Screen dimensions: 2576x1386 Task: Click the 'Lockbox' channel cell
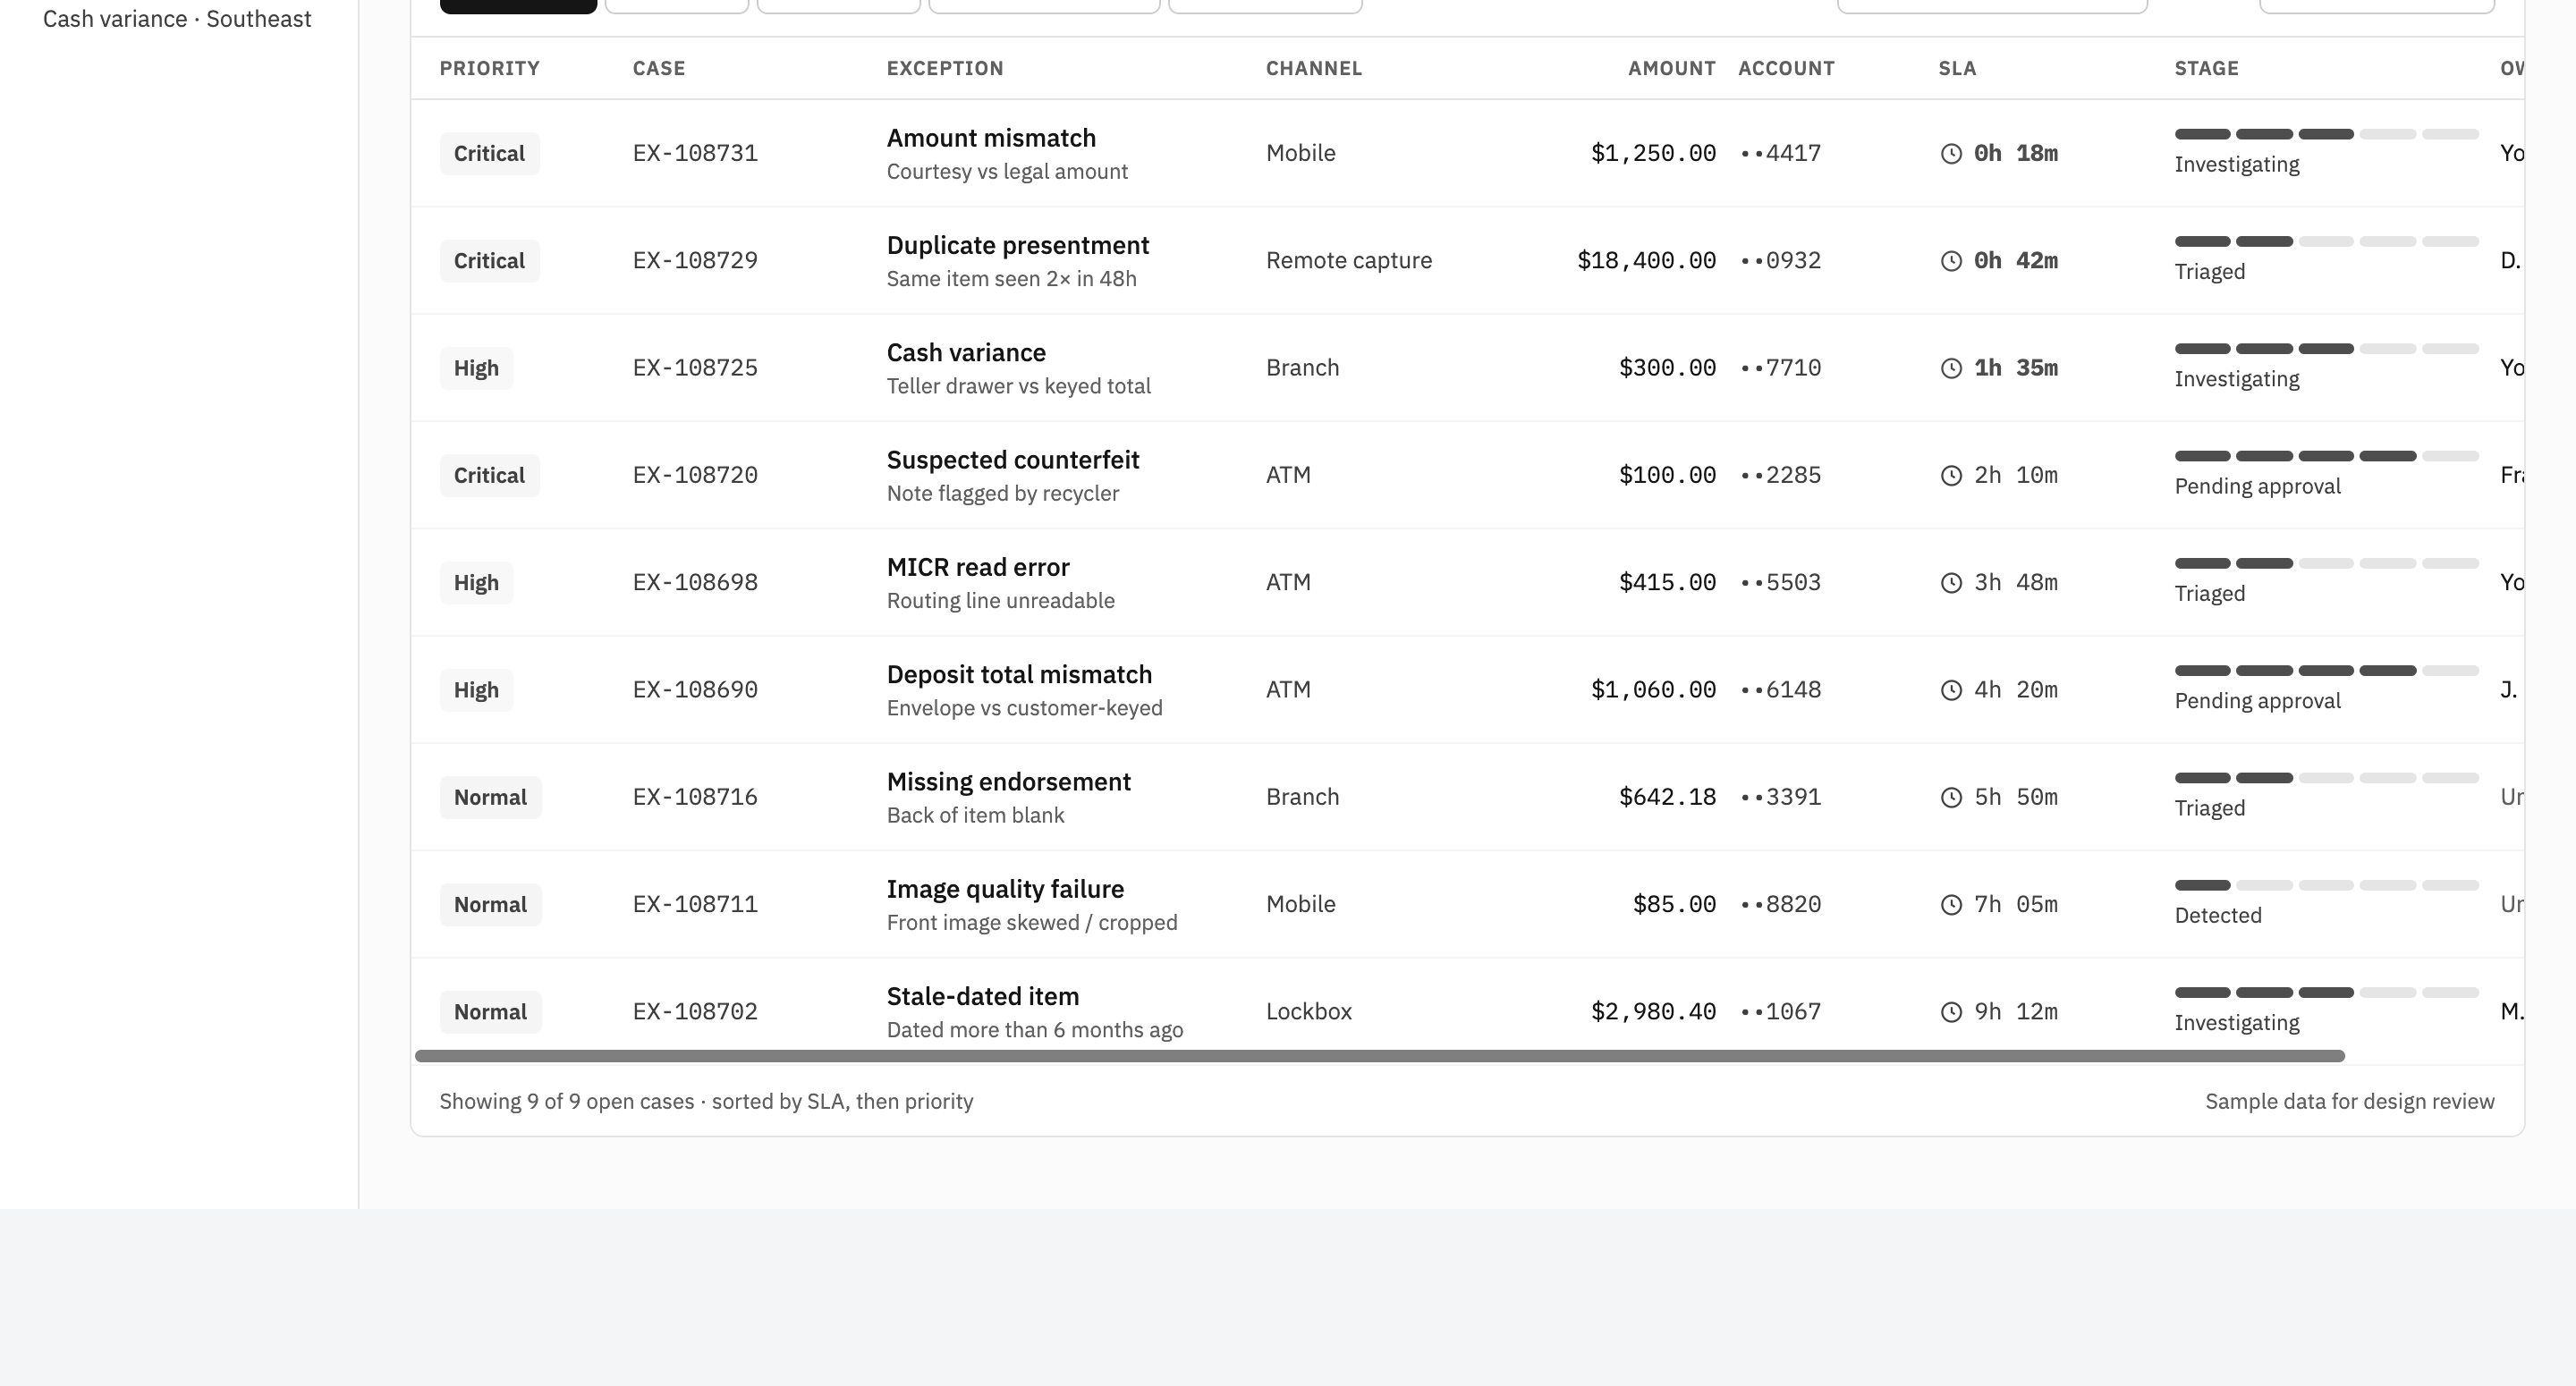click(1308, 1012)
